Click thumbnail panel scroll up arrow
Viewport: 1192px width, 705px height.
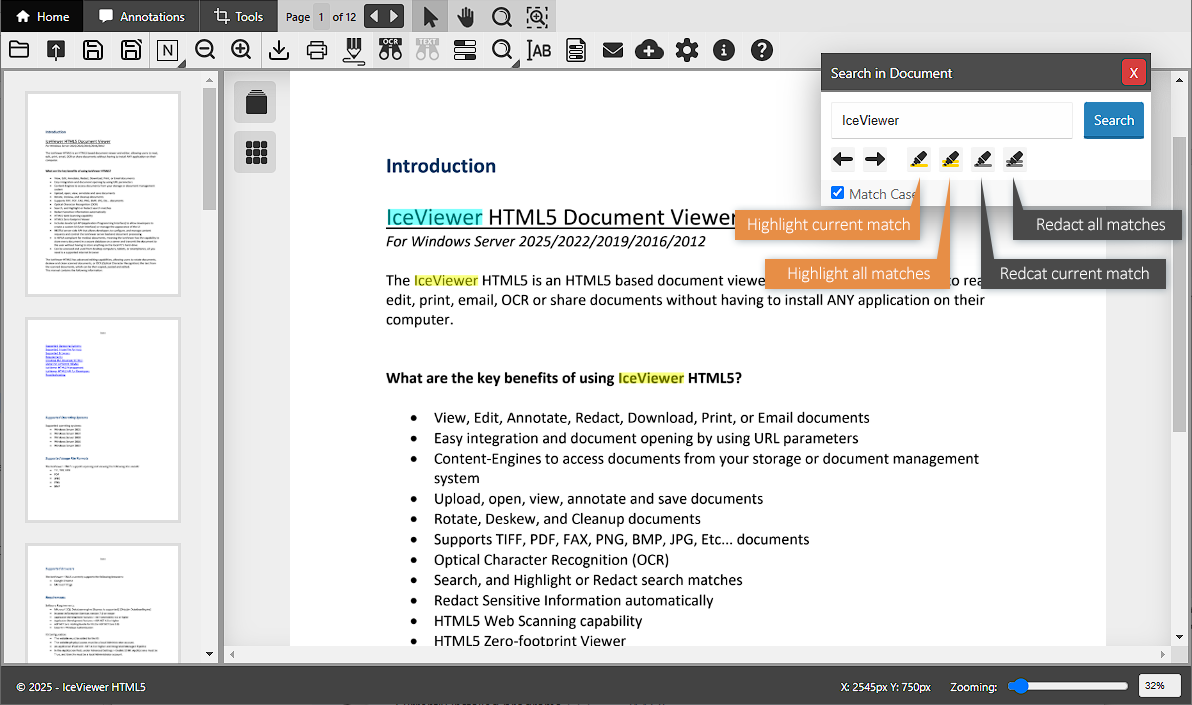click(210, 79)
